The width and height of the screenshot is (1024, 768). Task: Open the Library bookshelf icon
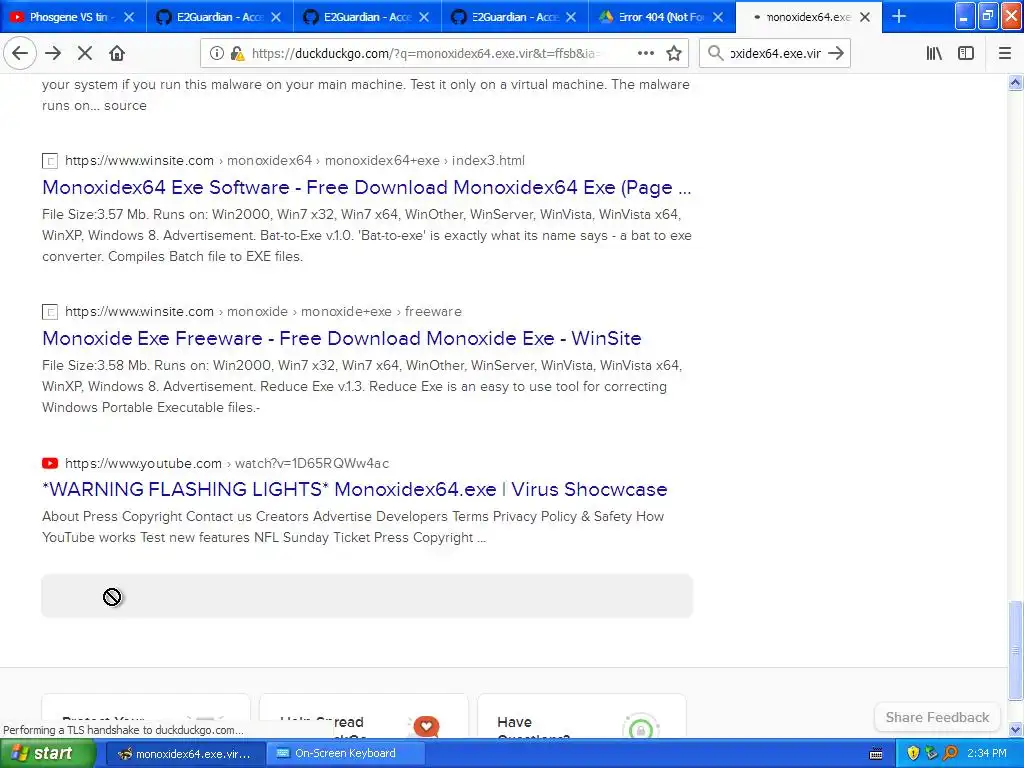[x=934, y=54]
